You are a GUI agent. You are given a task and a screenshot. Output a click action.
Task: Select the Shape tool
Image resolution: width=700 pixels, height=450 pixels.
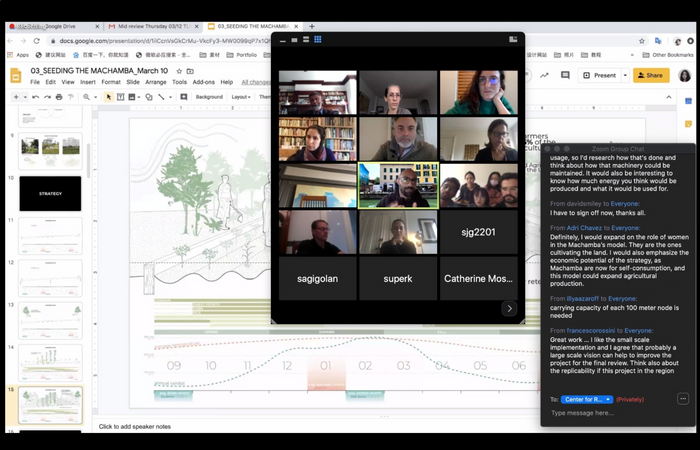click(149, 97)
